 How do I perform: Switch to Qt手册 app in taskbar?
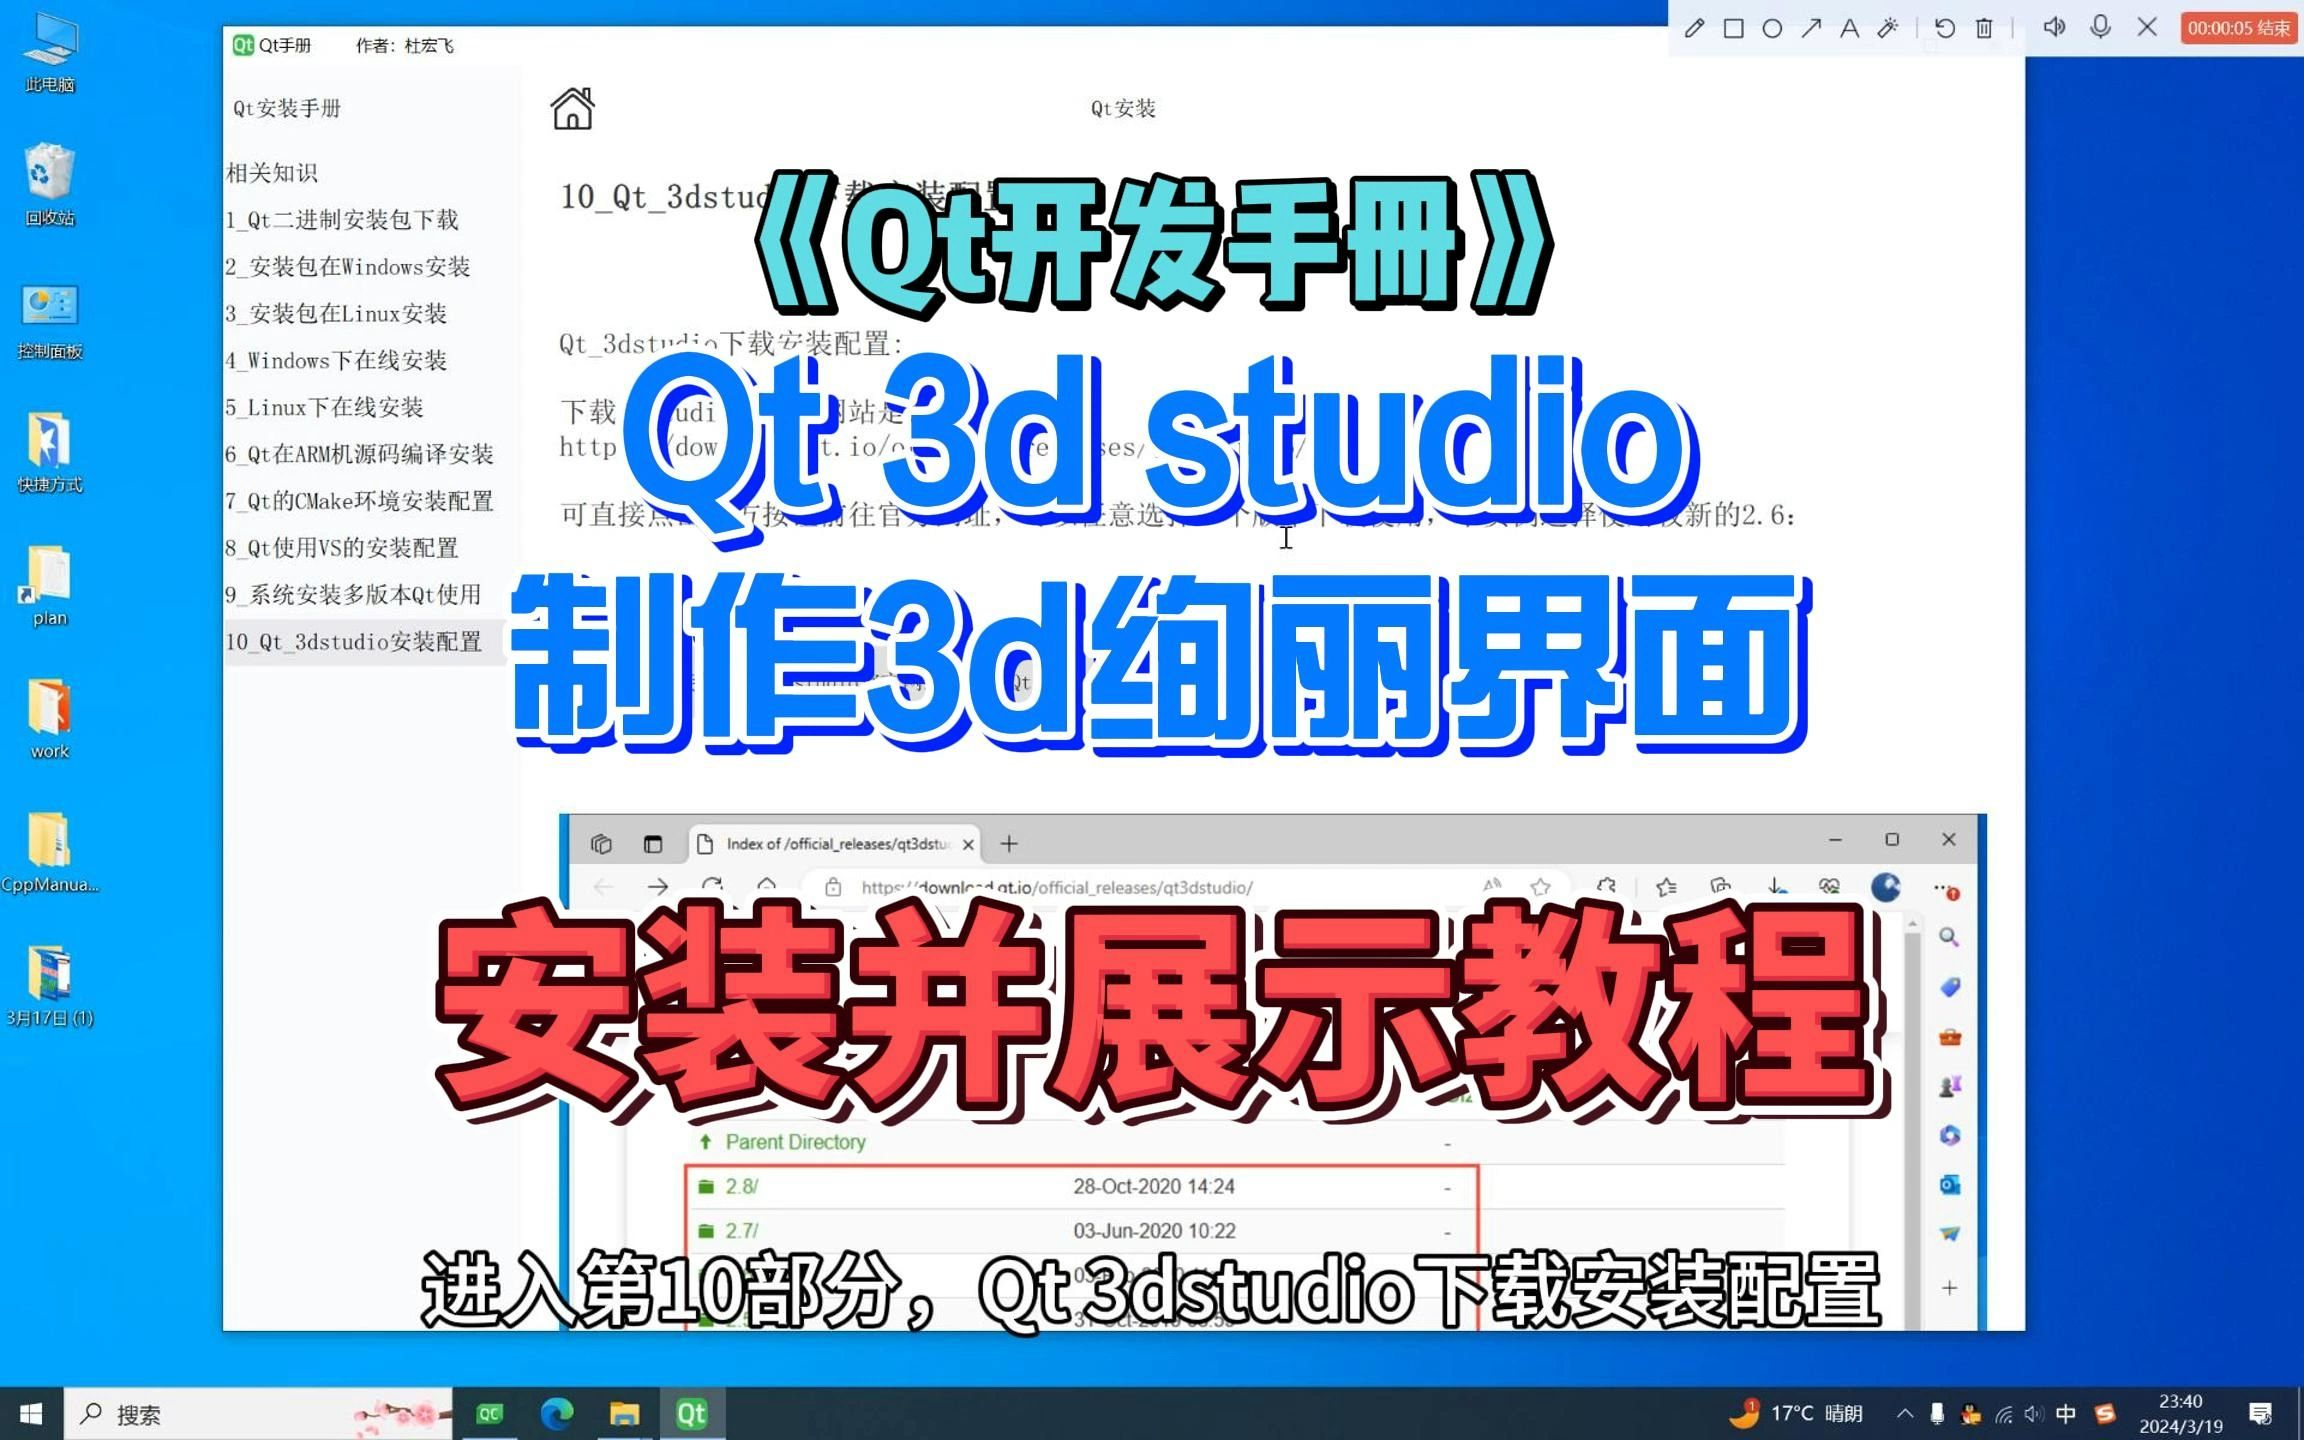(692, 1414)
